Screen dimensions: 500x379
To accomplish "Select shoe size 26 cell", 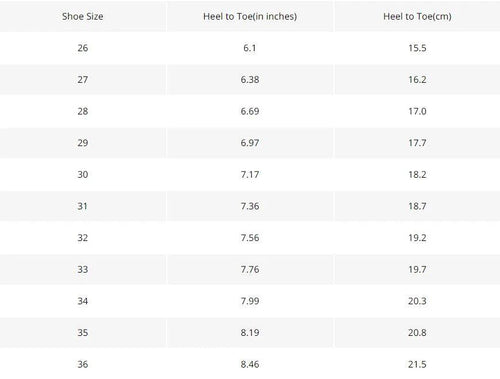I will [x=83, y=48].
